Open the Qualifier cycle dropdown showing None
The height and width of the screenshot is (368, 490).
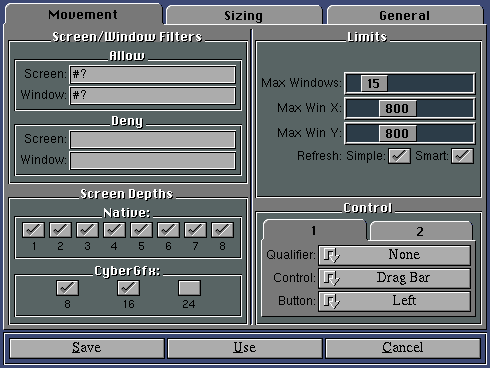(x=394, y=255)
